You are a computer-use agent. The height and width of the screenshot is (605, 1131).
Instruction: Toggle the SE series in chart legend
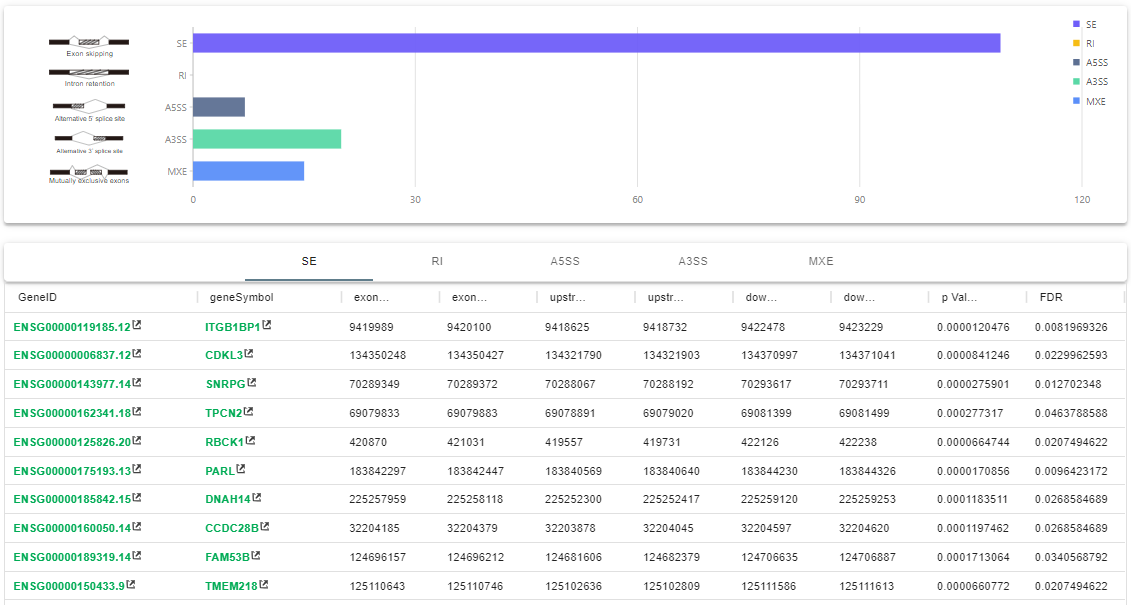tap(1089, 24)
